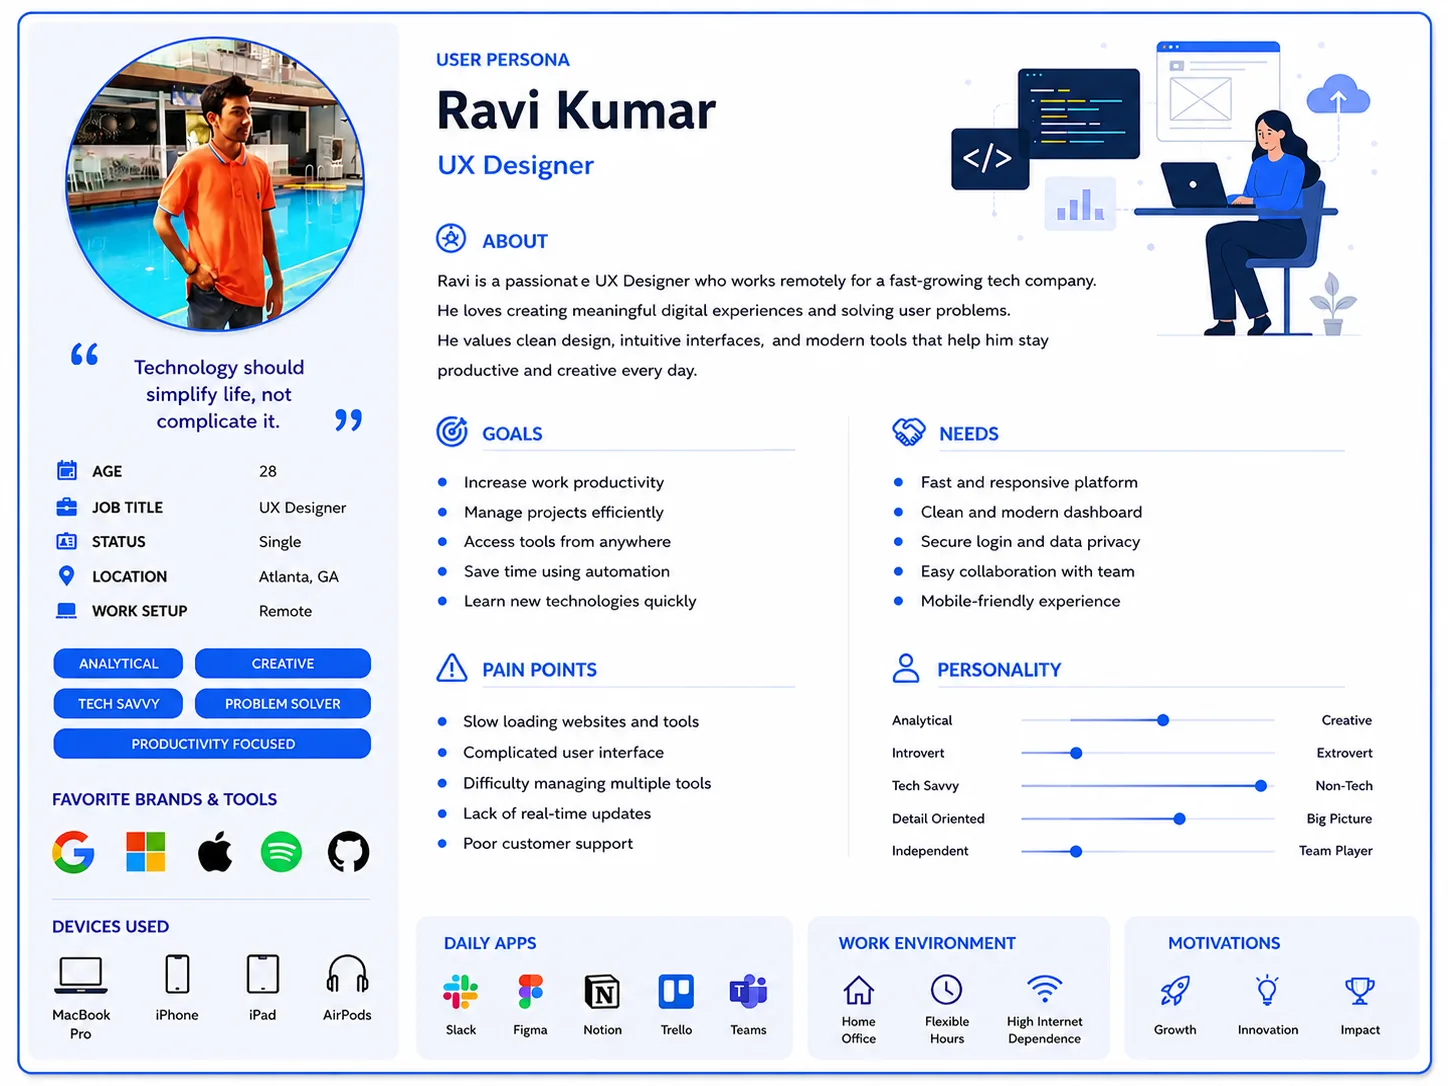Open the Figma app icon
Screen dimensions: 1448x1086
click(531, 992)
